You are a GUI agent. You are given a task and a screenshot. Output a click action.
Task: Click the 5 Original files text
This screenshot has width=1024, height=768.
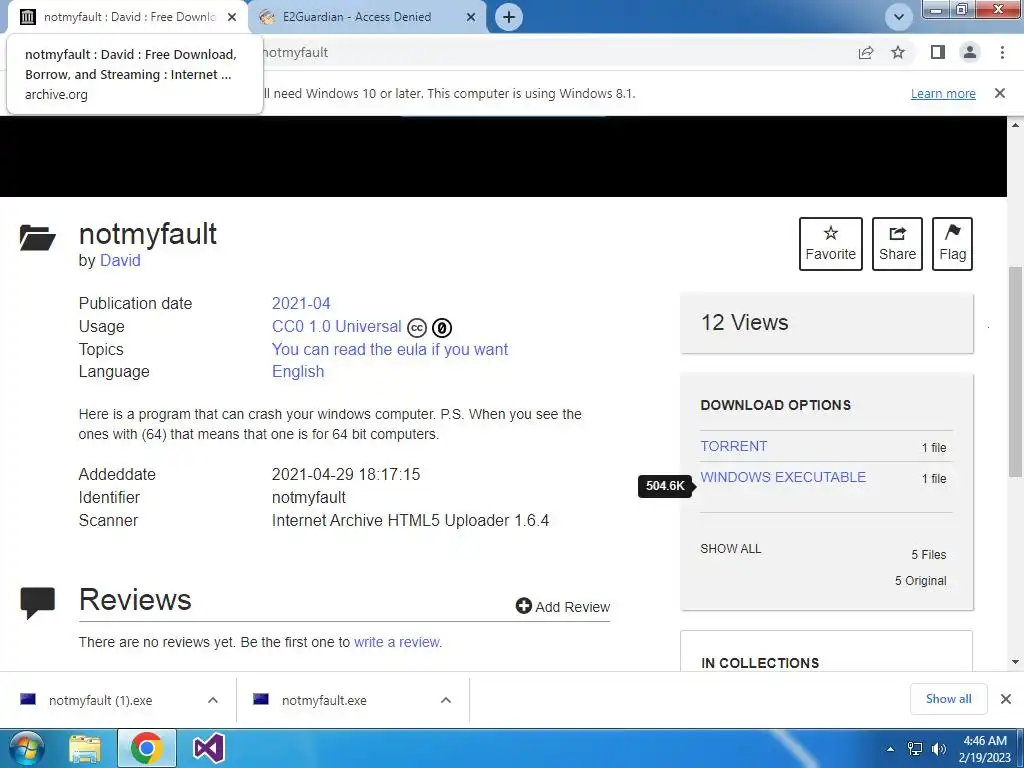click(920, 581)
